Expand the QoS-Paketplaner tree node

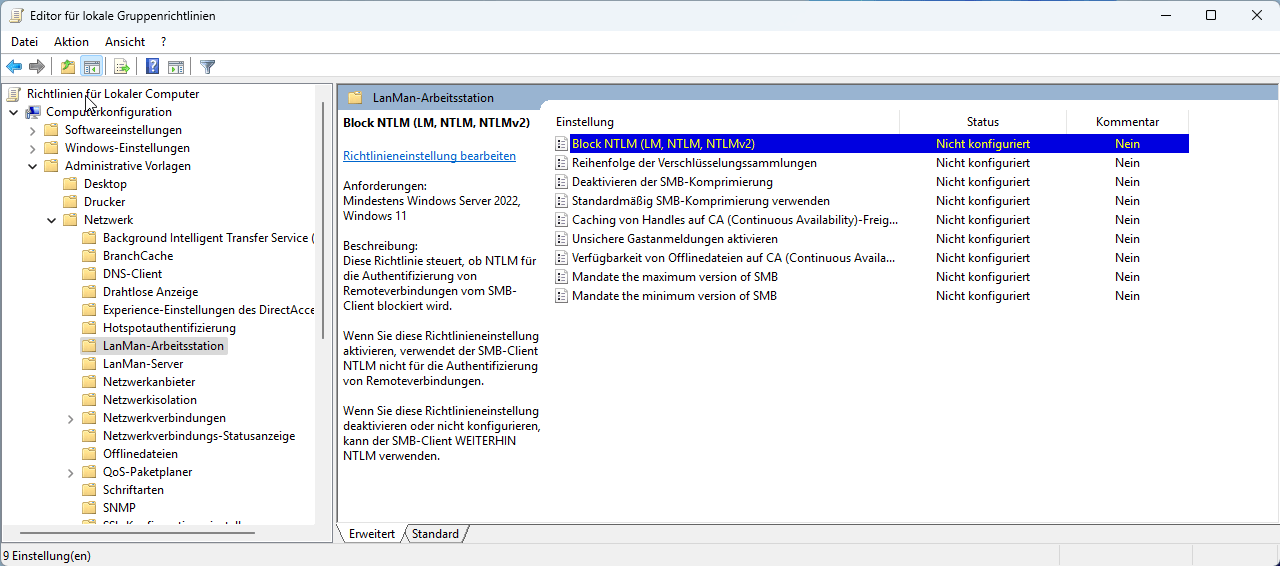click(70, 472)
